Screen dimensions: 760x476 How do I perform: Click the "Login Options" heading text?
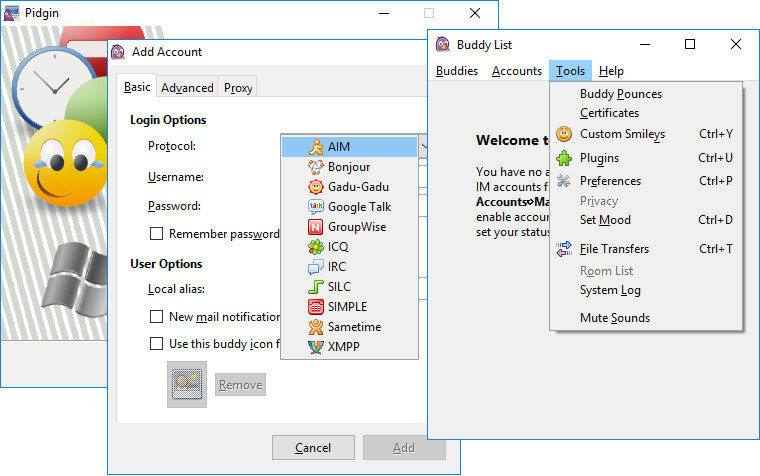coord(168,120)
